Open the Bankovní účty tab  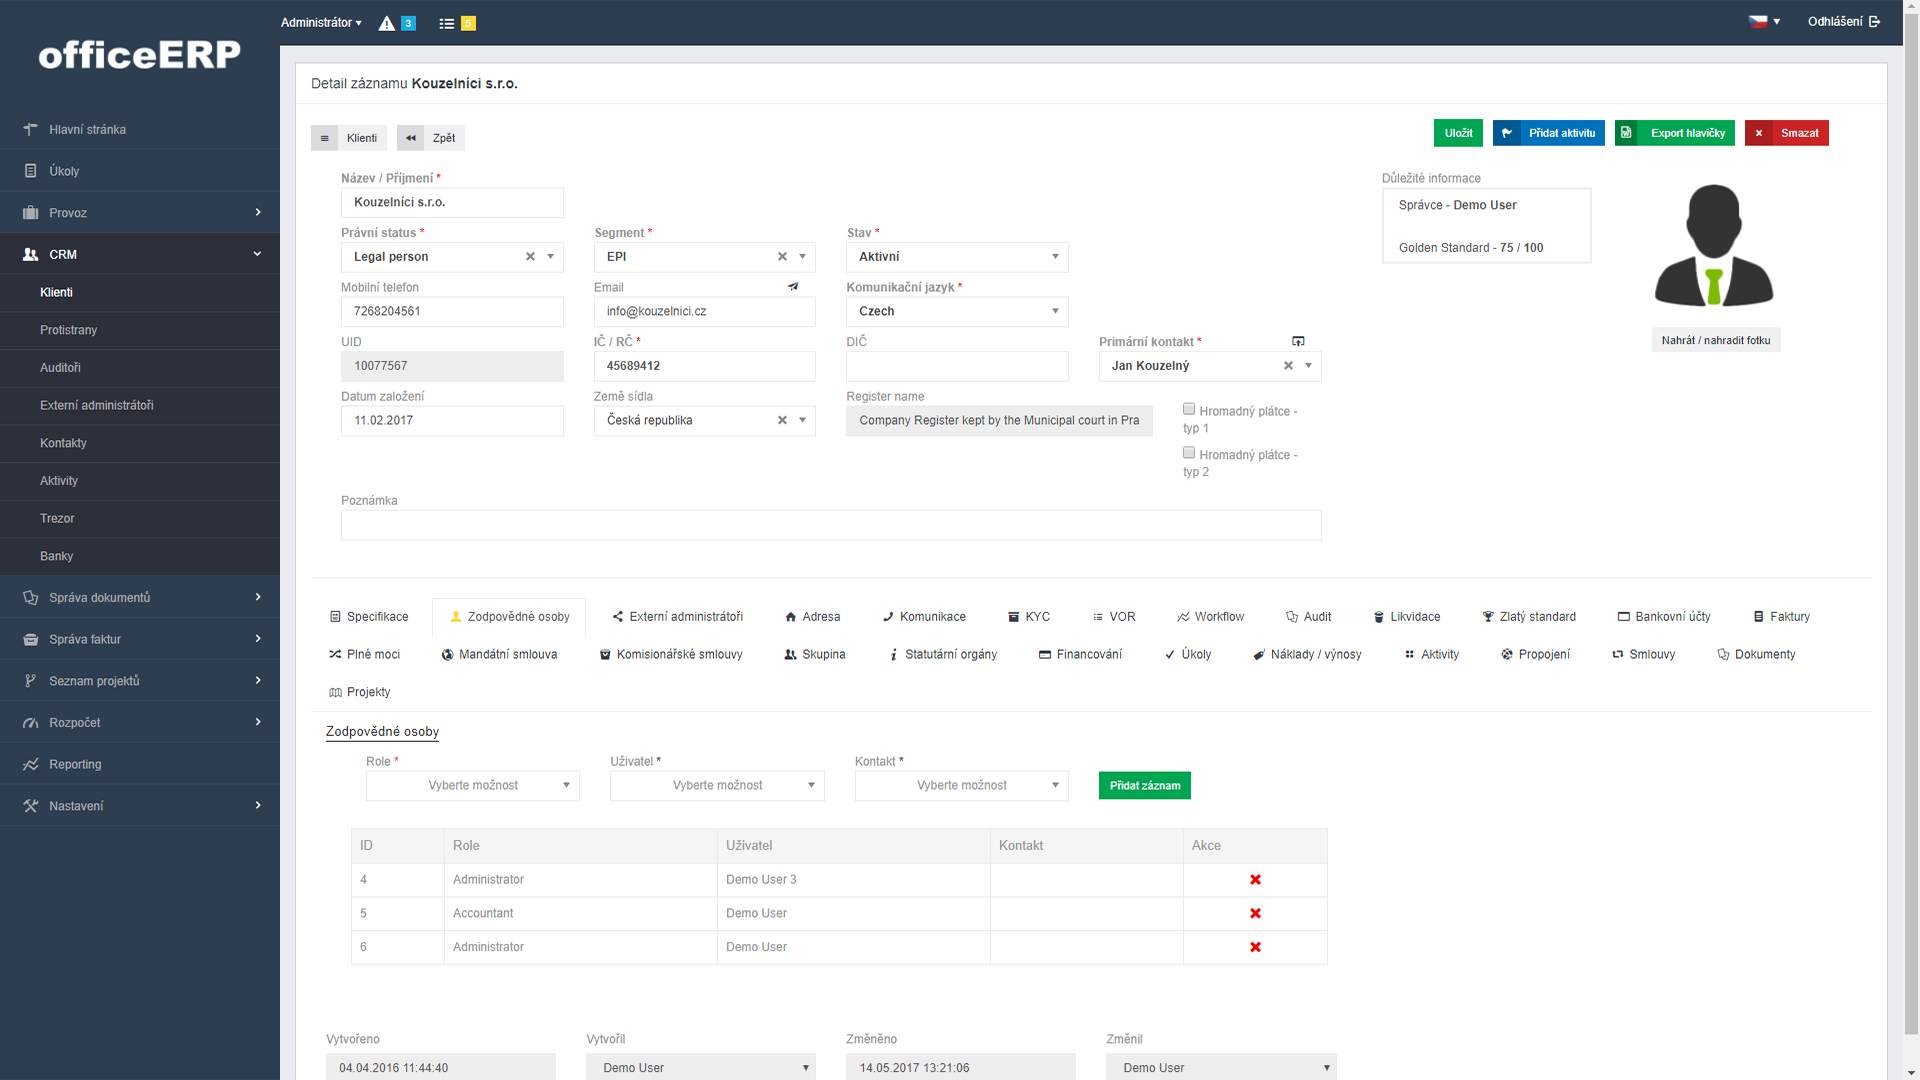point(1664,617)
